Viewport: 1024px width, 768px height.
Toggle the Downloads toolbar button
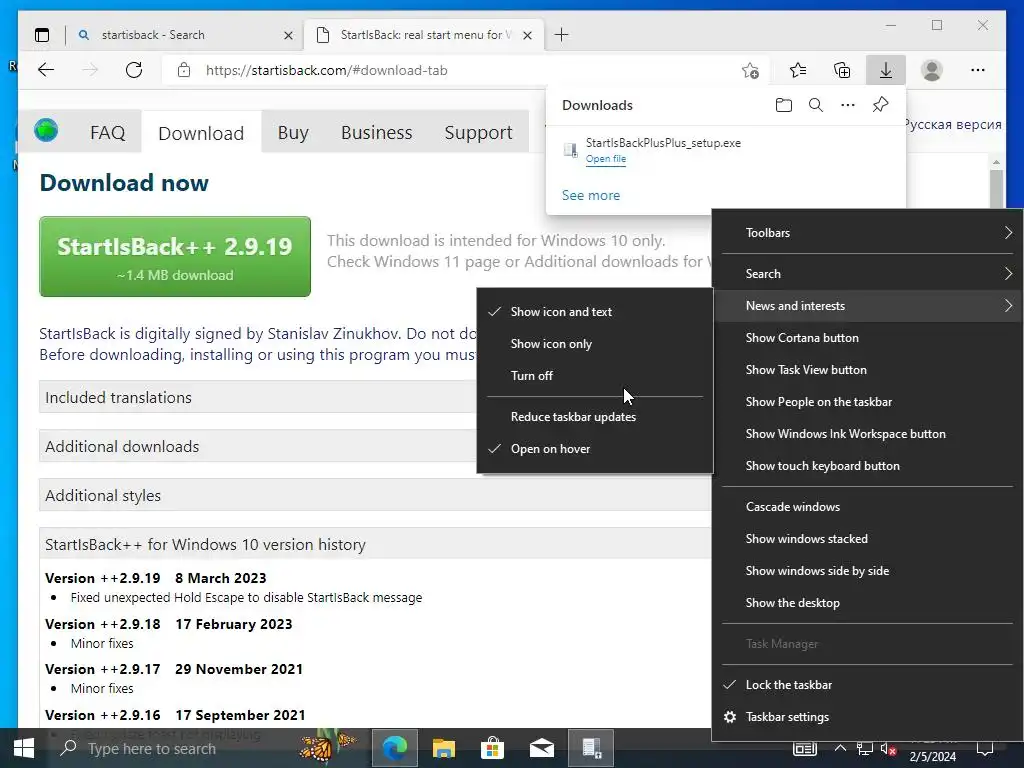886,70
